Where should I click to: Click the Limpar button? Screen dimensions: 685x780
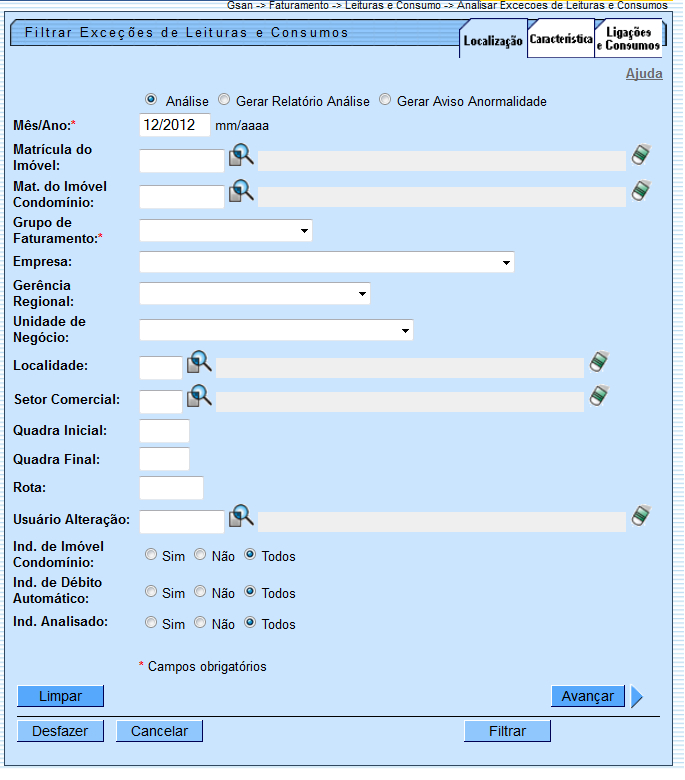tap(61, 696)
